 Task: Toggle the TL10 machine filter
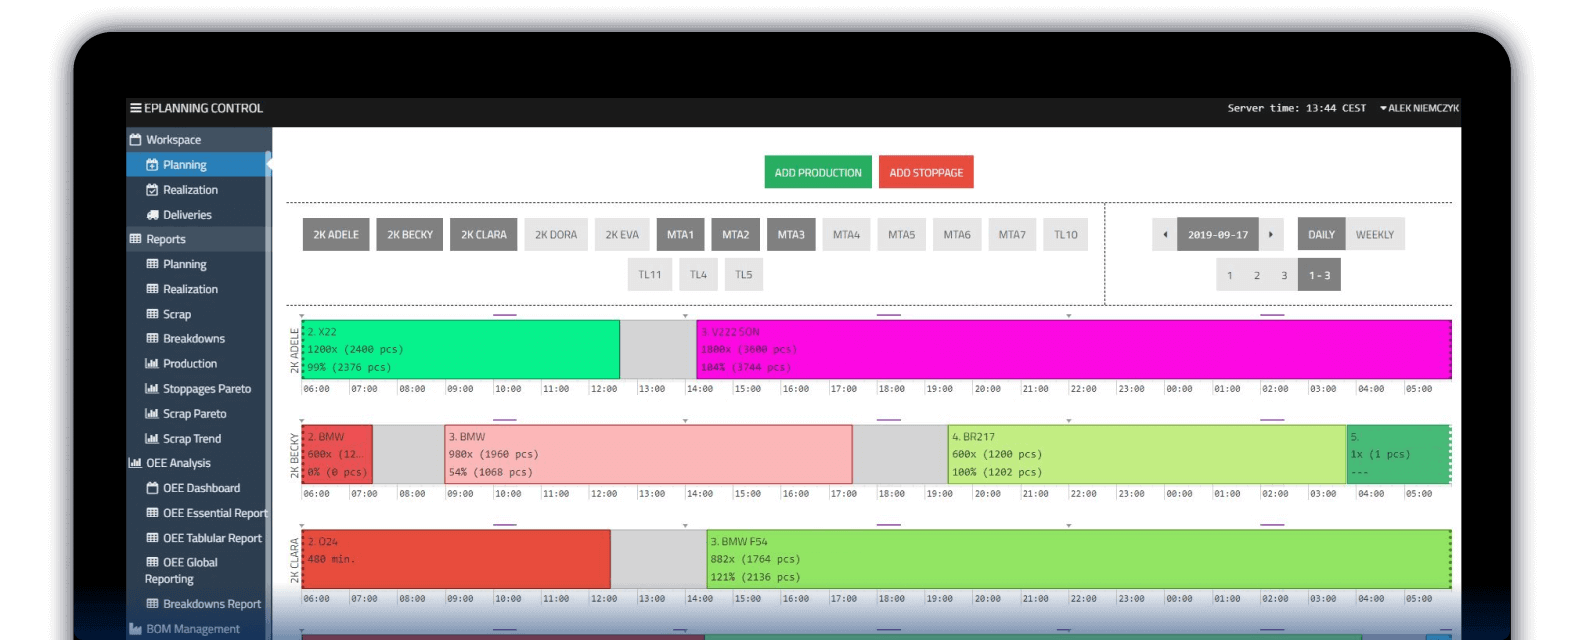(x=1066, y=235)
